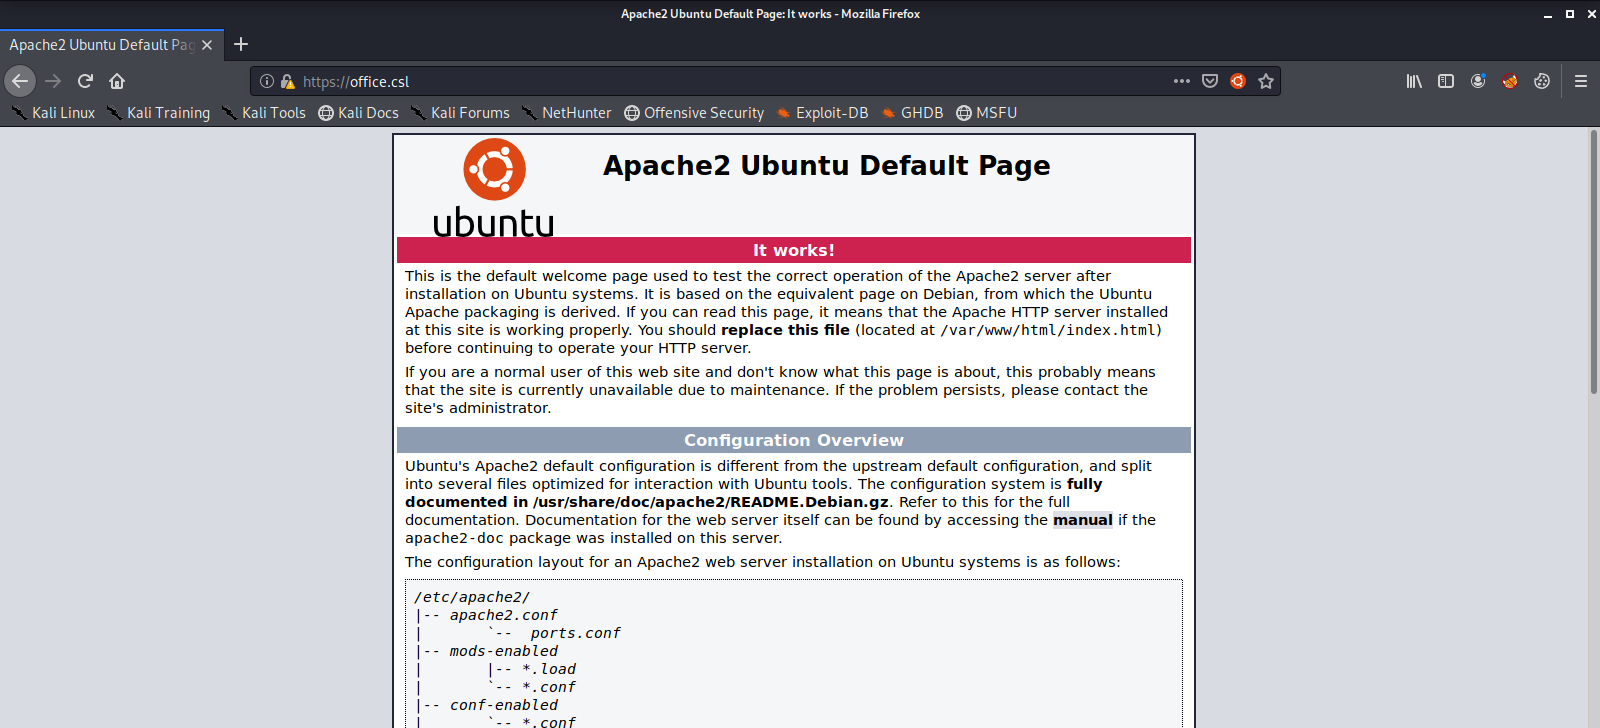Toggle the sidebar view
Screen dimensions: 1600x728
click(x=1446, y=81)
